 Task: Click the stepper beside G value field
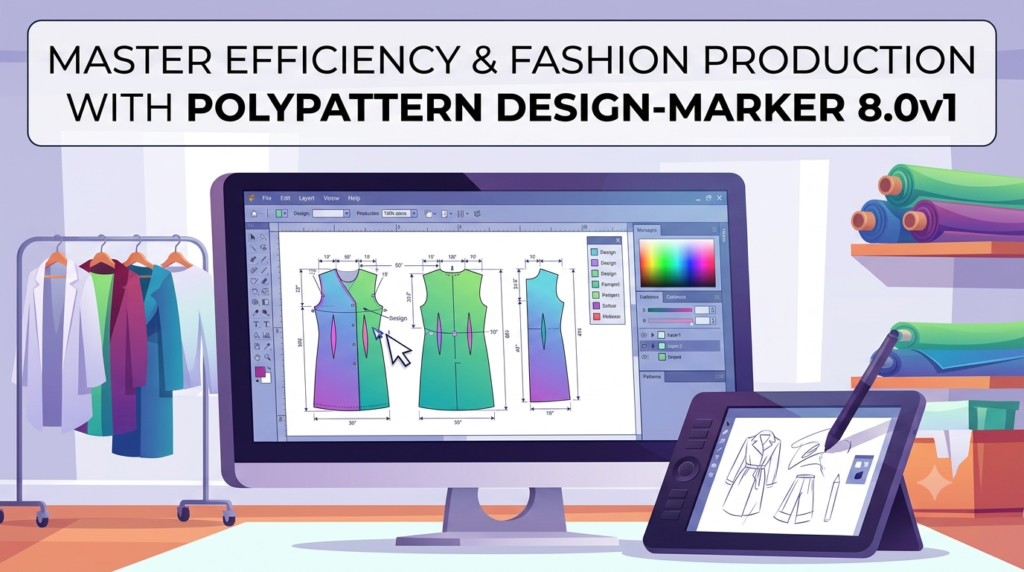(712, 321)
